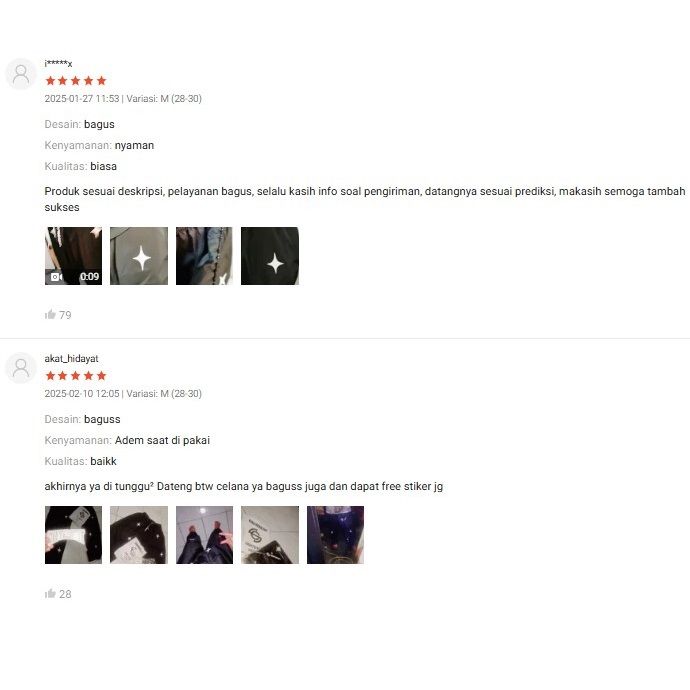This screenshot has width=690, height=690.
Task: Open last photo in akat_hidayat's review
Action: point(335,535)
